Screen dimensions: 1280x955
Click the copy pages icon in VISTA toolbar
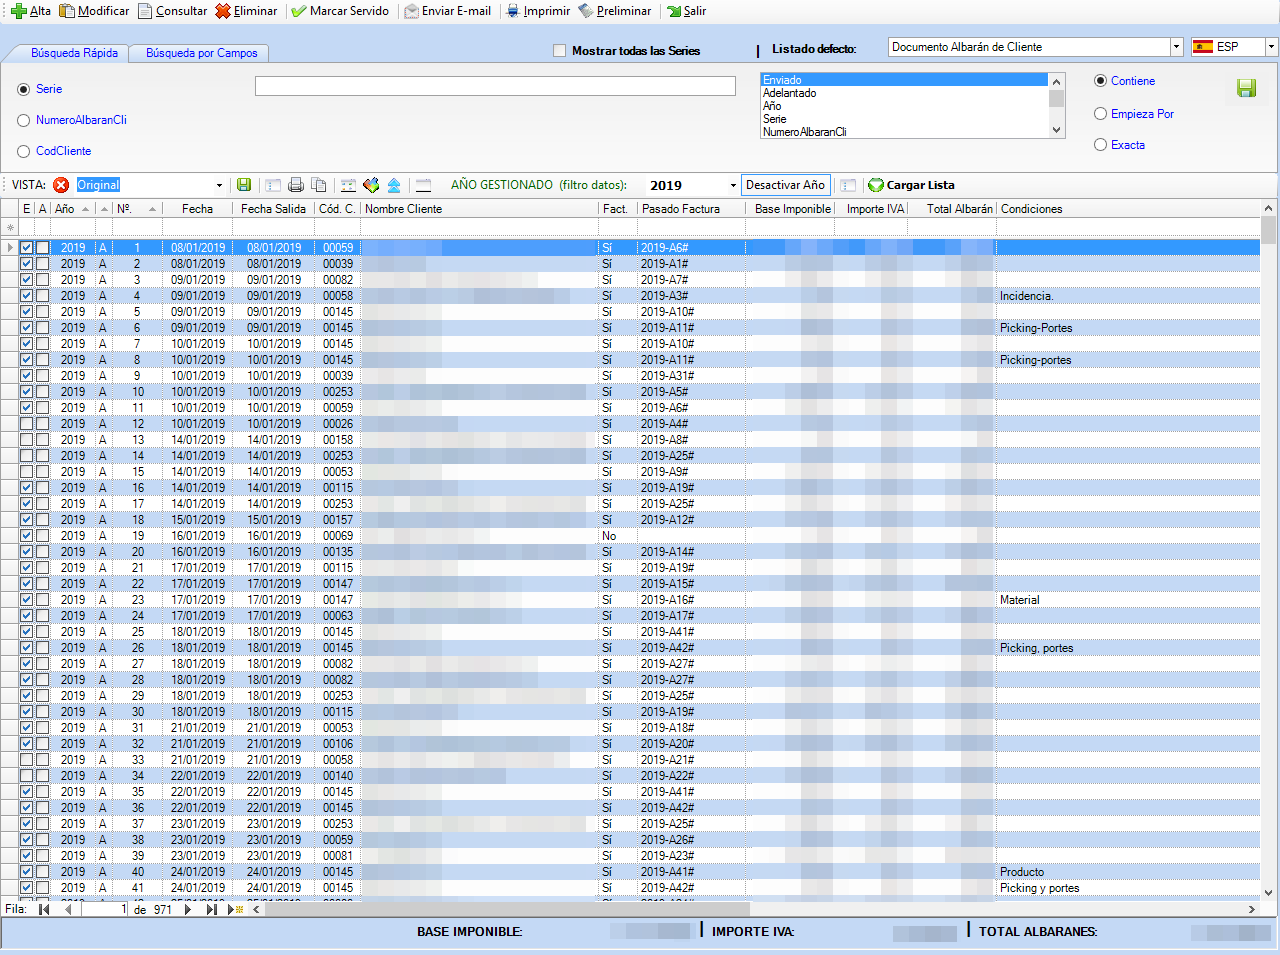click(x=319, y=185)
